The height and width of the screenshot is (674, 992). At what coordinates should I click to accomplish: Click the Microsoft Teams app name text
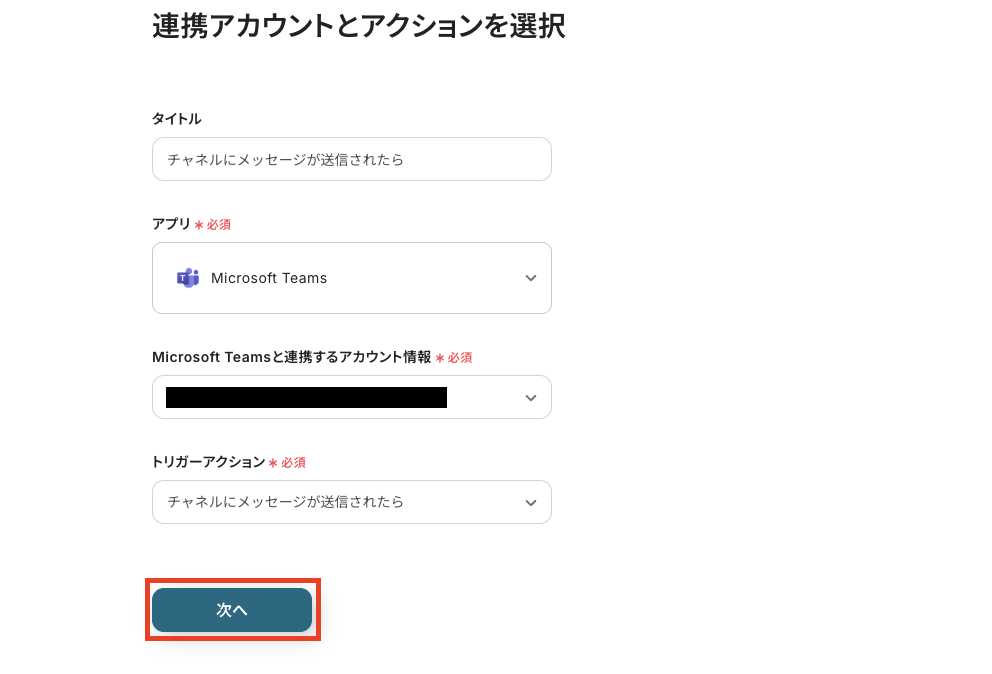click(269, 278)
